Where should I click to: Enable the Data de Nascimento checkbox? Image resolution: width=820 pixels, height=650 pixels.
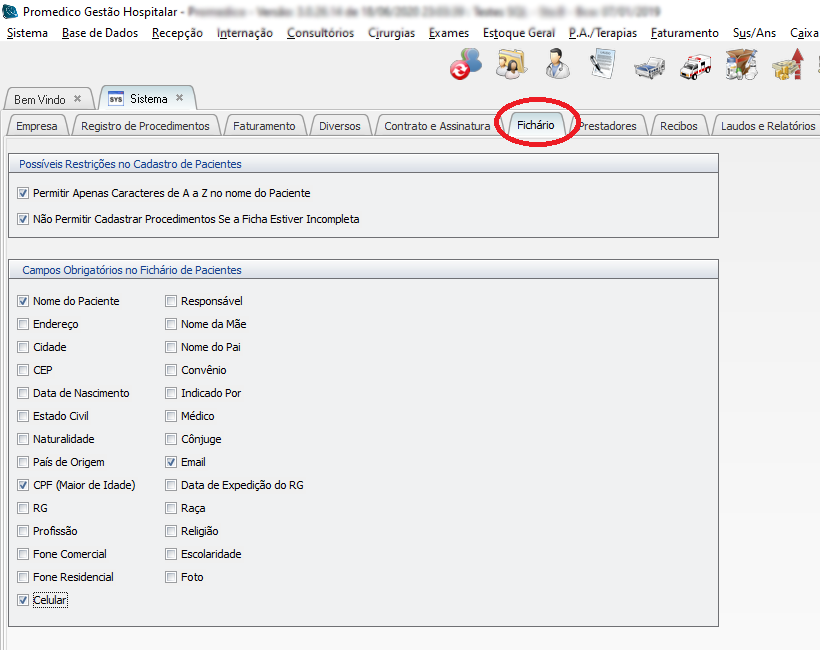pyautogui.click(x=23, y=393)
